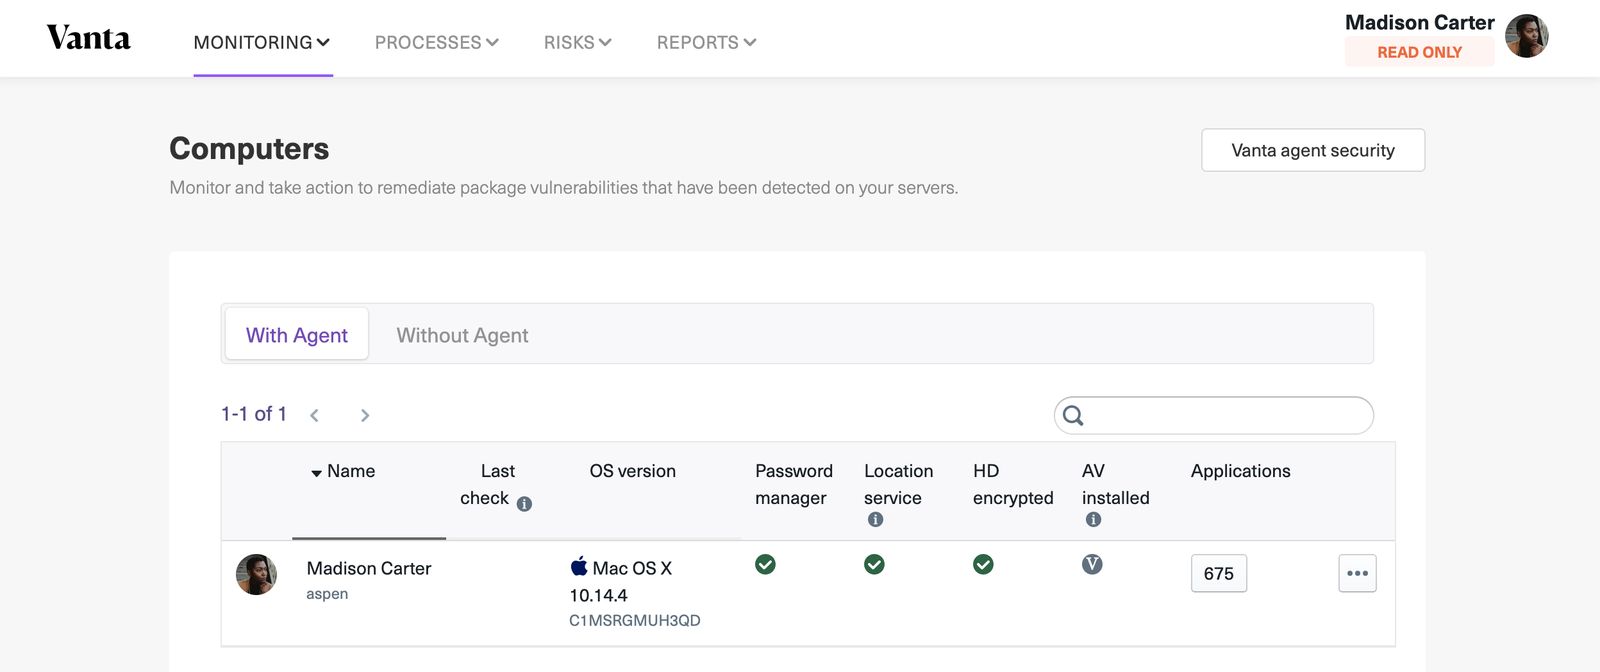Click the Location service info icon
The height and width of the screenshot is (672, 1600).
(875, 520)
